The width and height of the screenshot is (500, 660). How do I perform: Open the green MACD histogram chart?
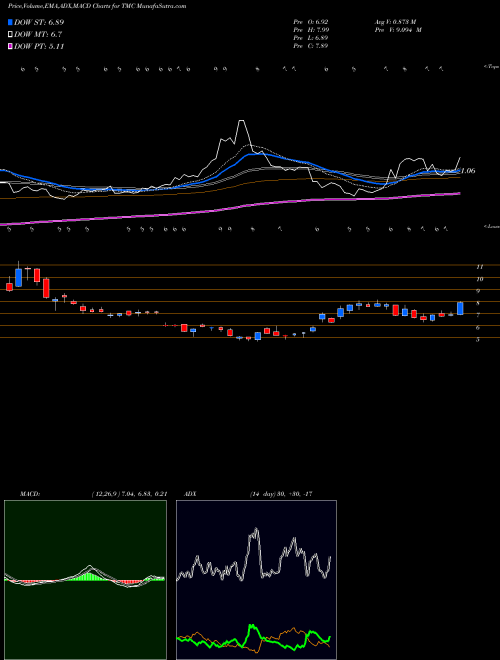click(85, 580)
